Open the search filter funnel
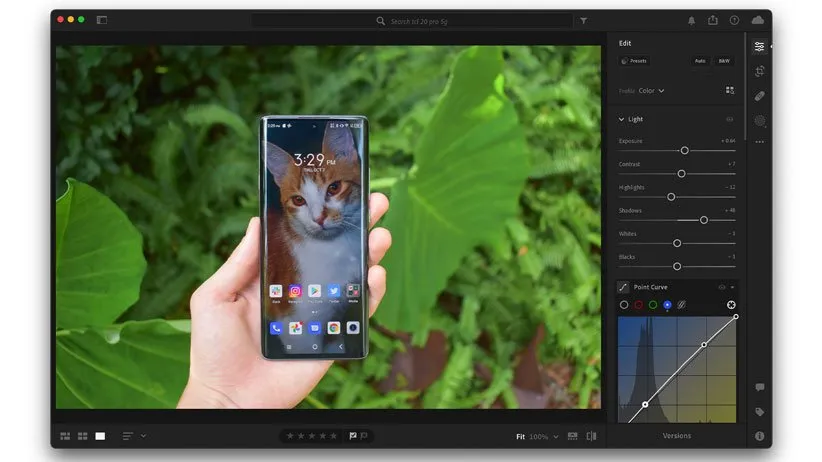This screenshot has height=462, width=822. coord(583,20)
